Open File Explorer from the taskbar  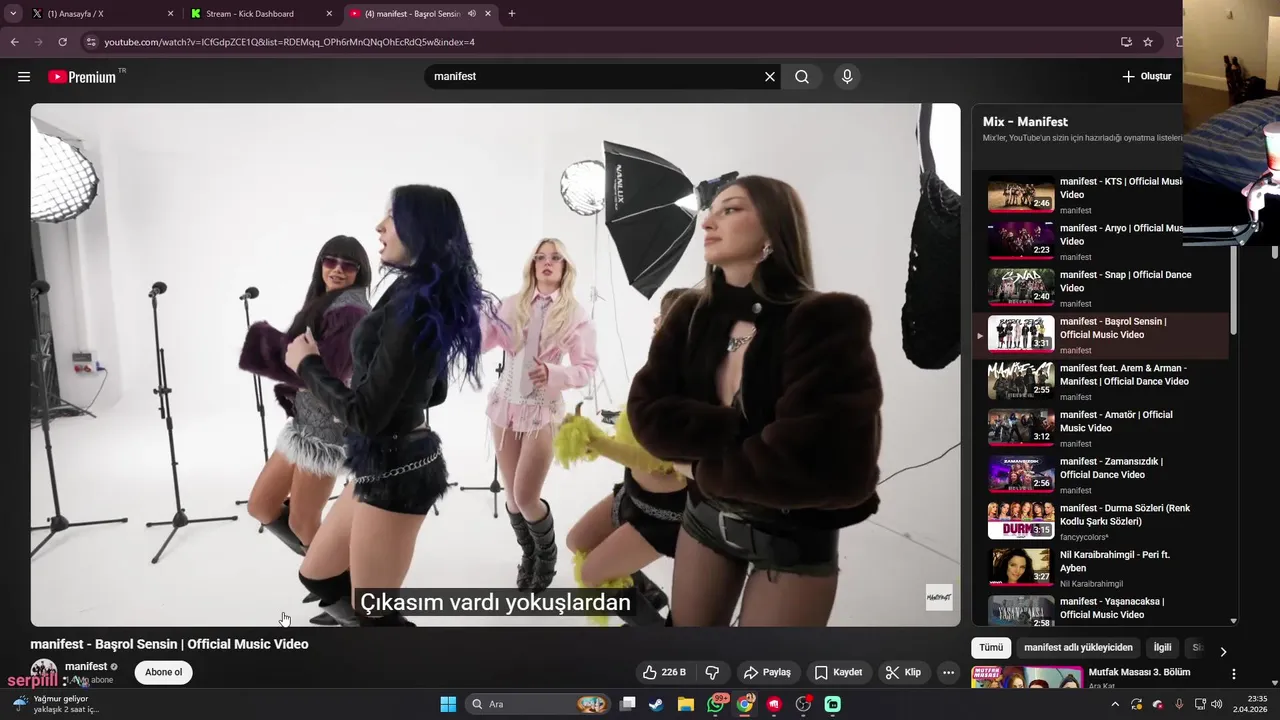tap(685, 704)
